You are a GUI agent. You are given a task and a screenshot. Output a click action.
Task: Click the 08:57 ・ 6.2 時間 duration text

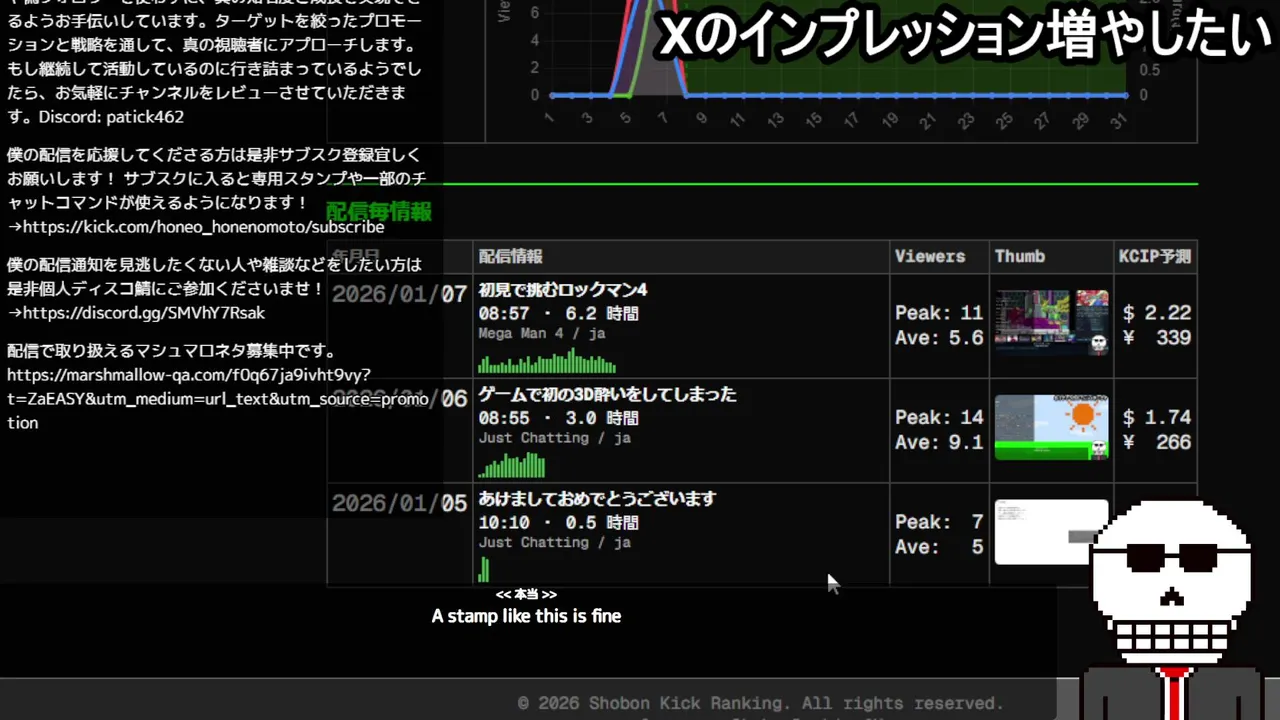coord(558,313)
